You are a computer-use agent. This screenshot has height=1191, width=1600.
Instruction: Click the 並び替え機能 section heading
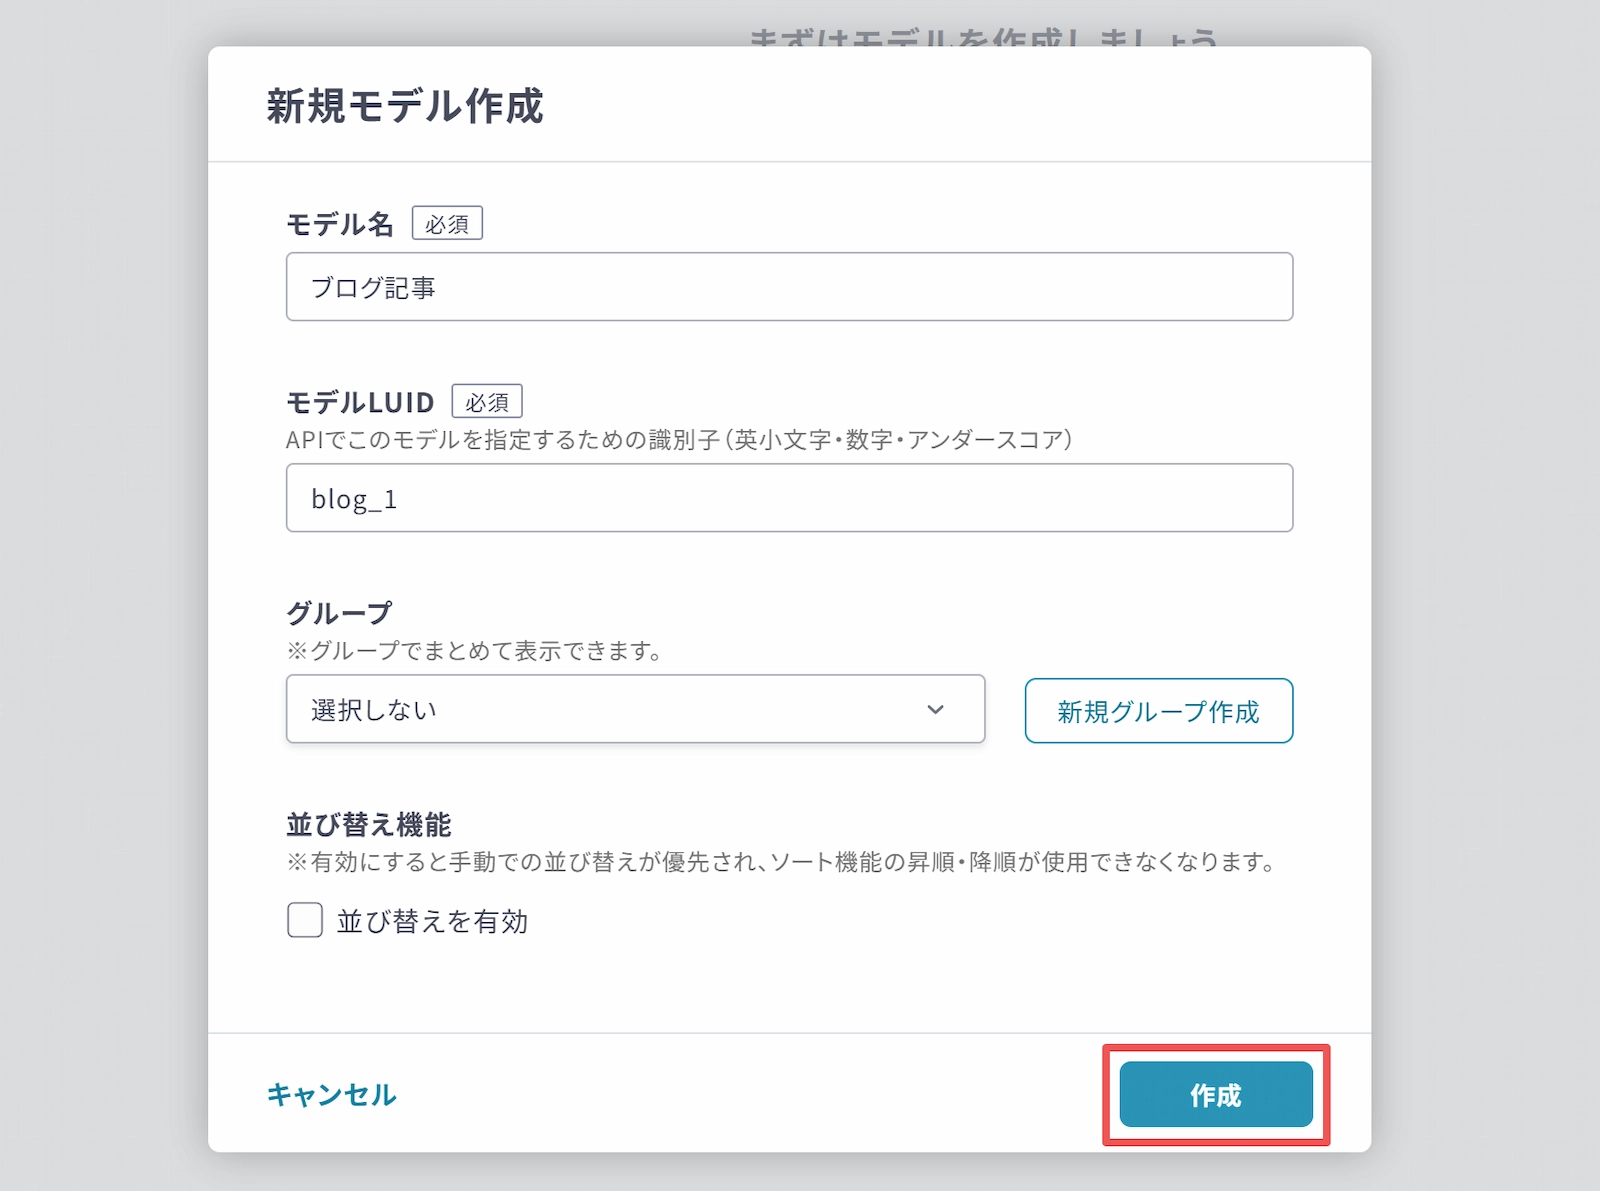tap(369, 824)
